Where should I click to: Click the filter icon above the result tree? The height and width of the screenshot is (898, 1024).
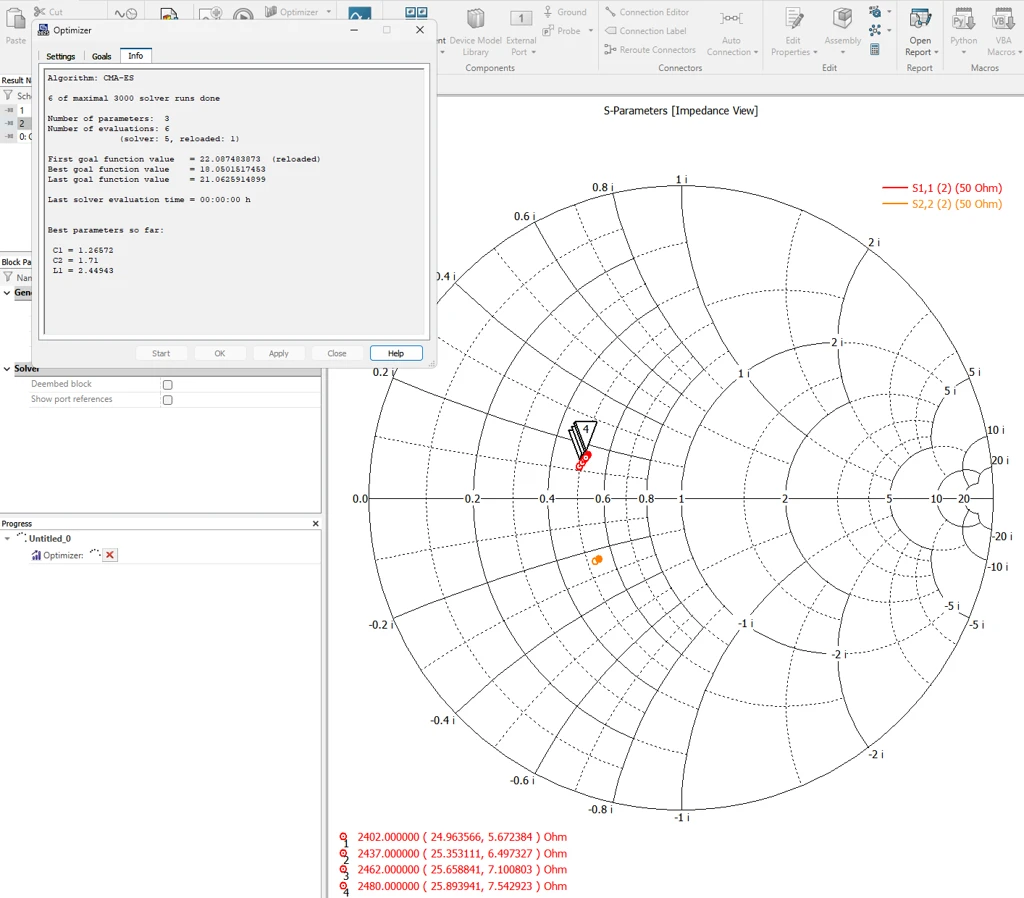click(x=8, y=95)
